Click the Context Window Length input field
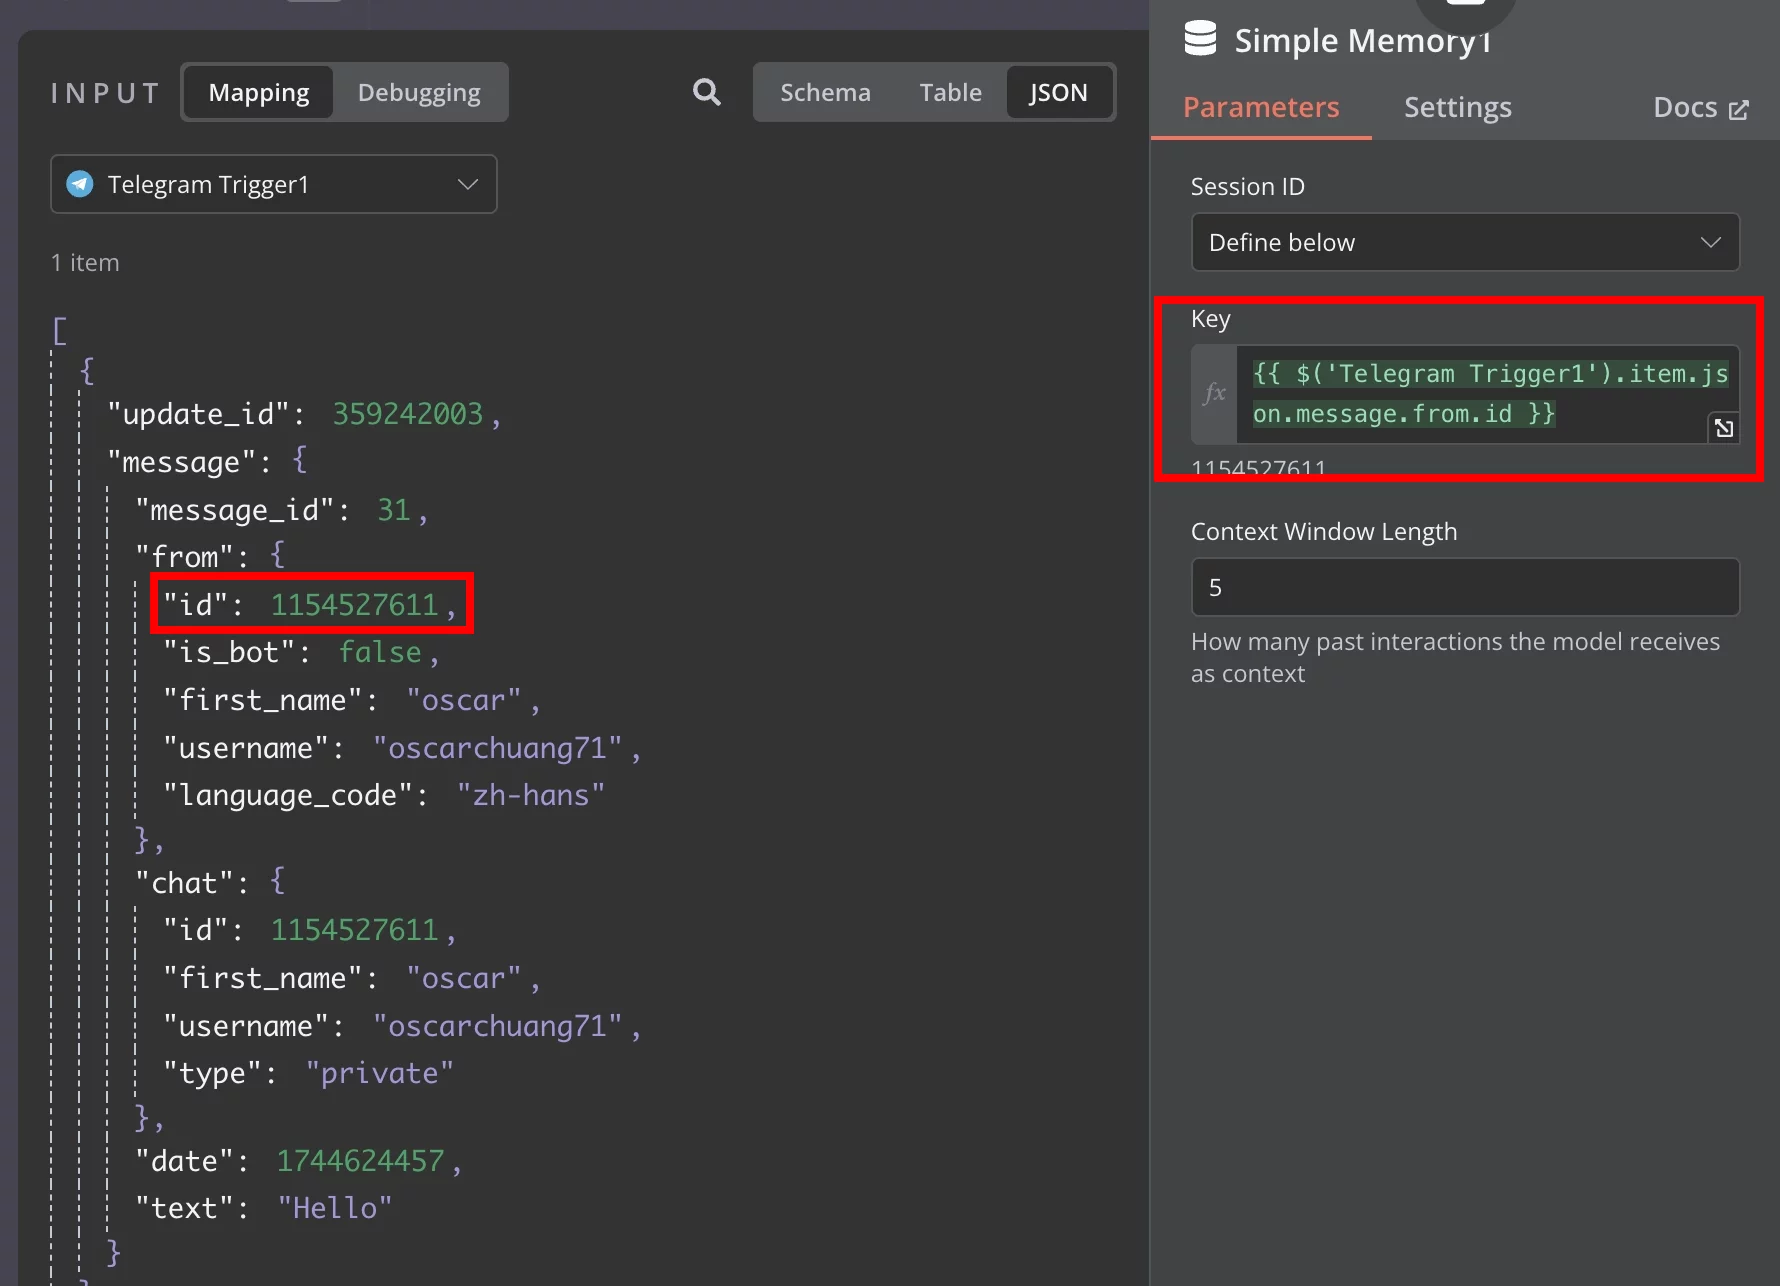 (x=1465, y=587)
